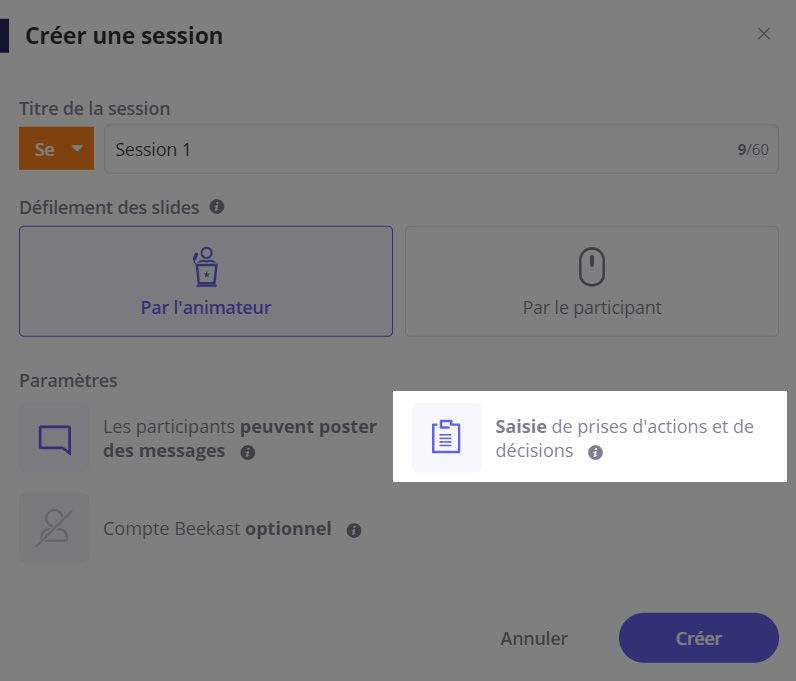Click the crossed-out user account icon
The image size is (796, 681).
54,528
